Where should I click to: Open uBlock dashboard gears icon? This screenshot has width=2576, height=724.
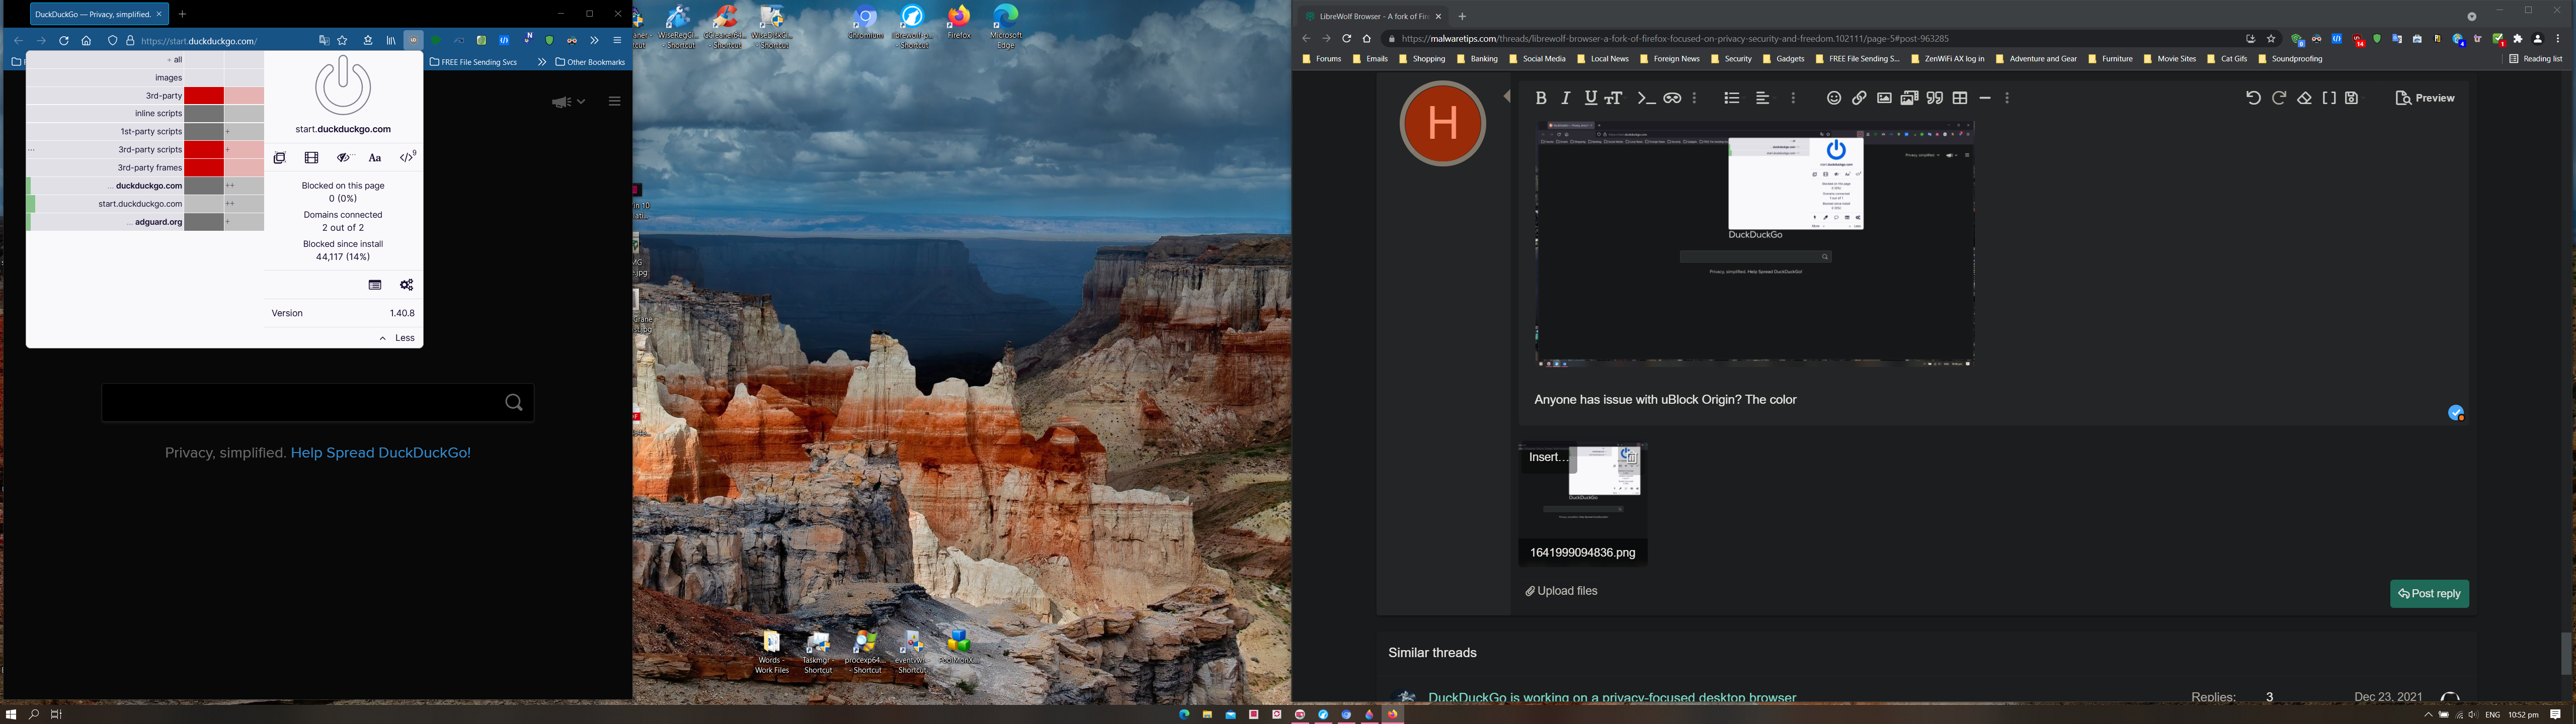407,285
